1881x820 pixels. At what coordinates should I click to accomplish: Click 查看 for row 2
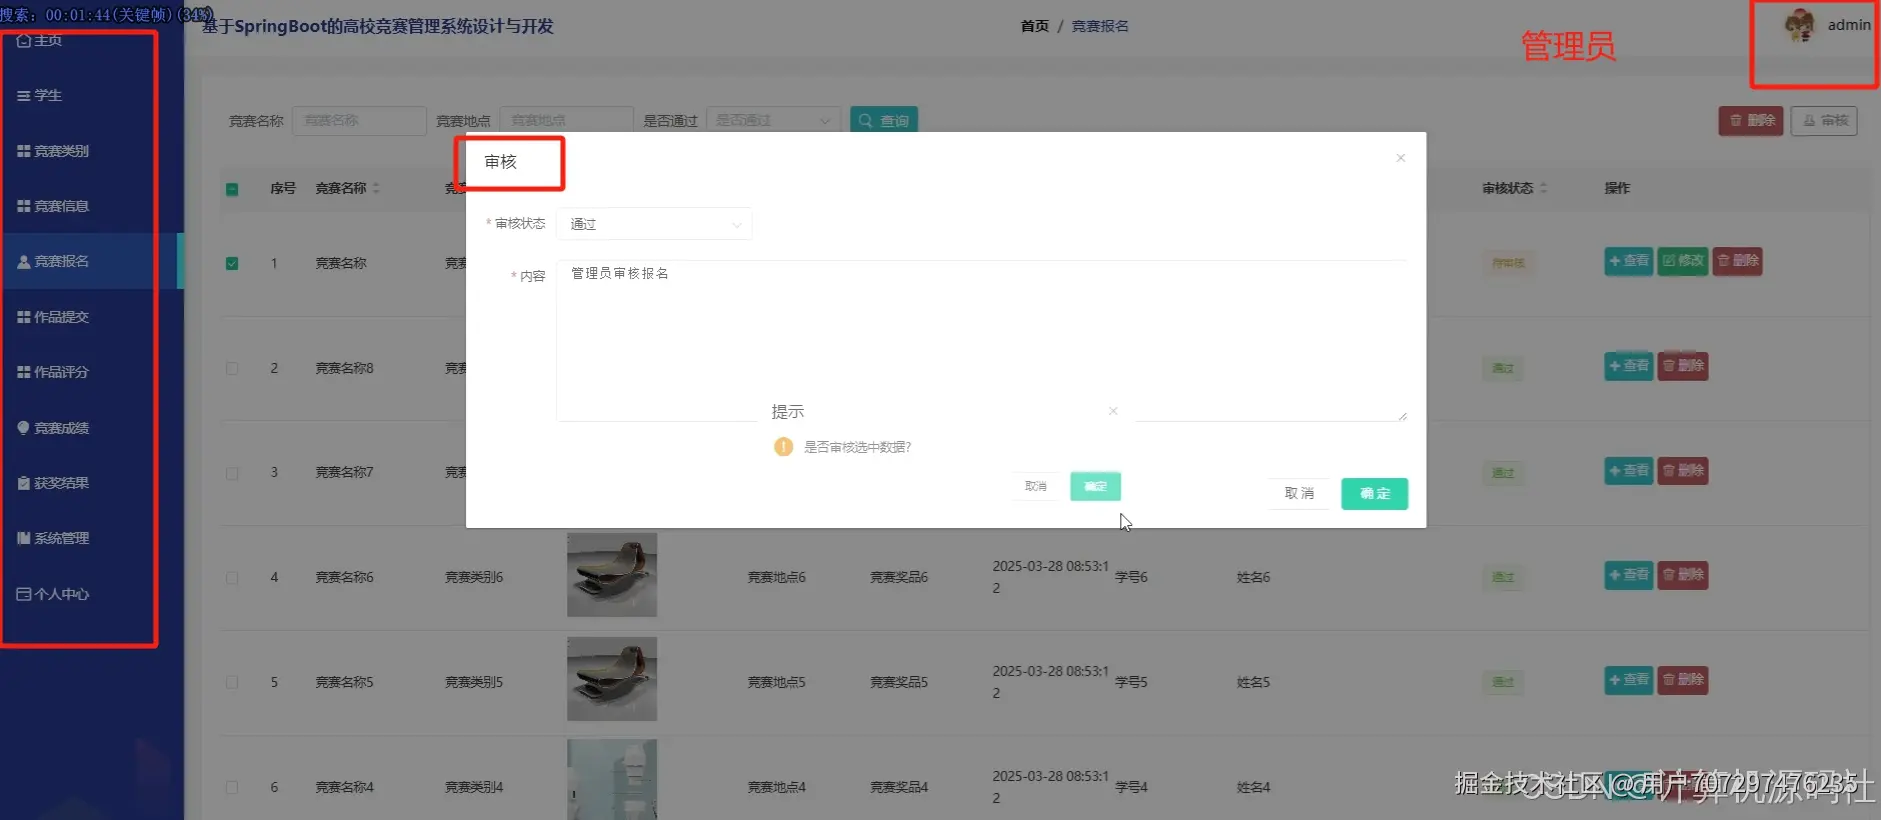coord(1628,366)
